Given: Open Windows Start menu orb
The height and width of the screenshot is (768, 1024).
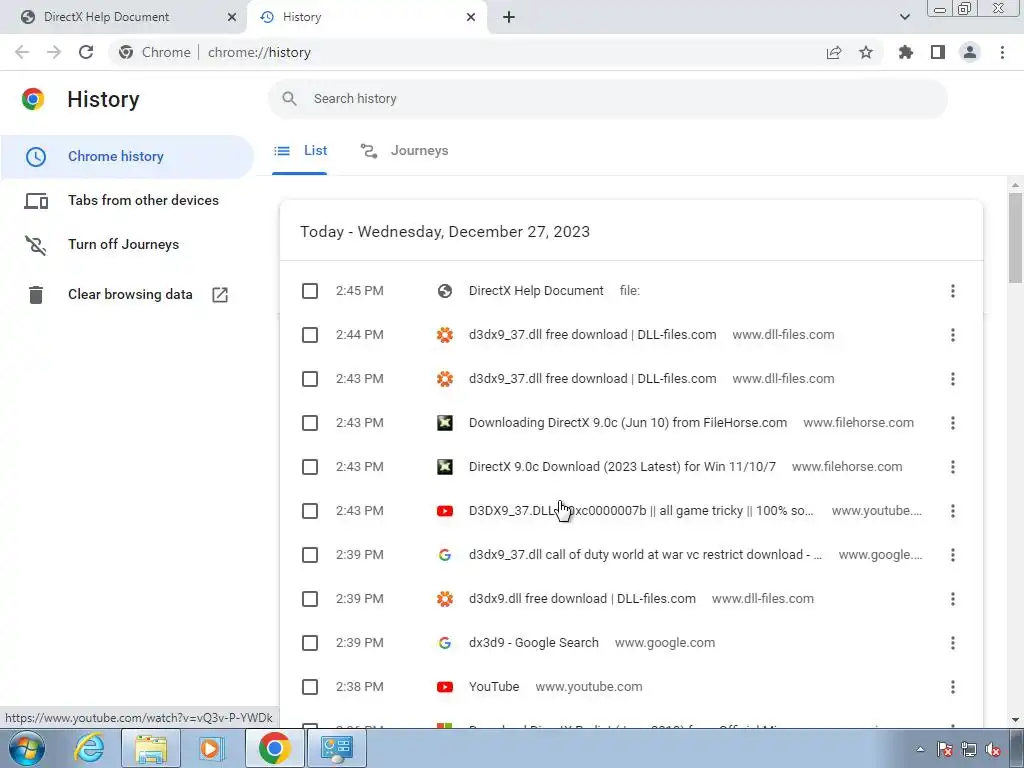Looking at the screenshot, I should [x=27, y=748].
